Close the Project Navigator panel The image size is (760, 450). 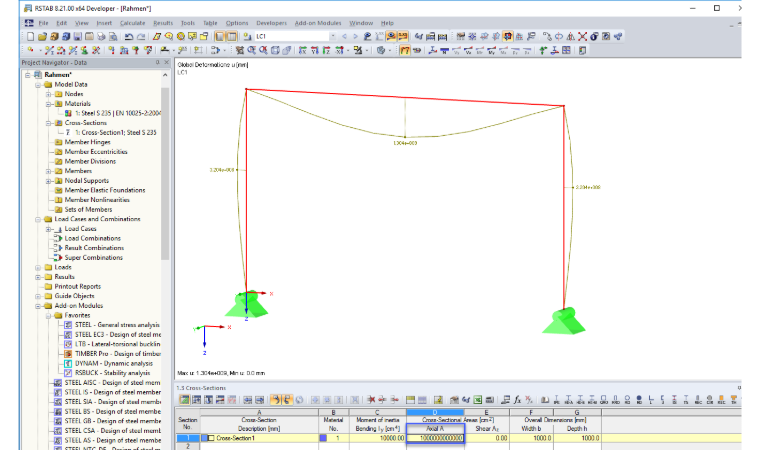pos(166,63)
